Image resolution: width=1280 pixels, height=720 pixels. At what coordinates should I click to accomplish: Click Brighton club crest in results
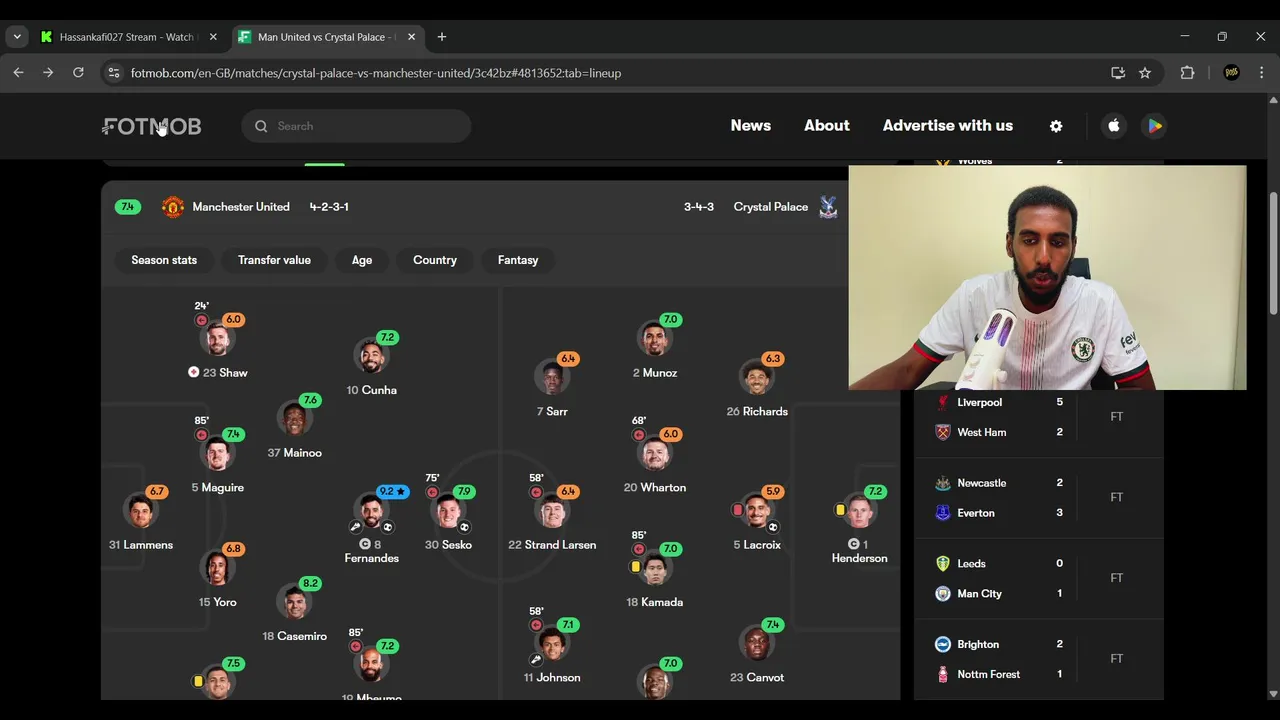click(x=942, y=644)
